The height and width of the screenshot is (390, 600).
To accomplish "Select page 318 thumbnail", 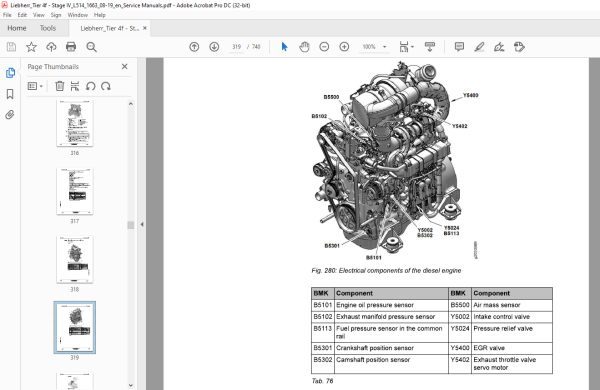I will (75, 259).
